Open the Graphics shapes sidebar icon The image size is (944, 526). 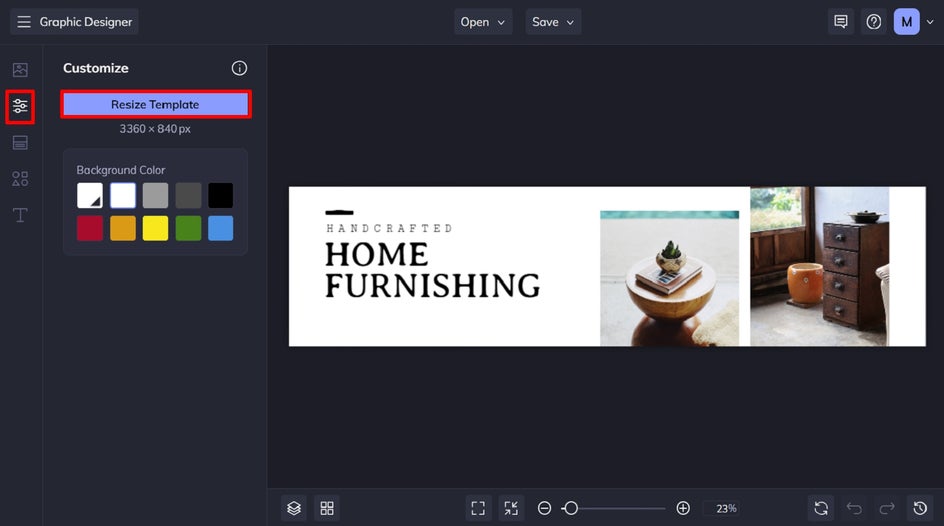click(x=20, y=179)
